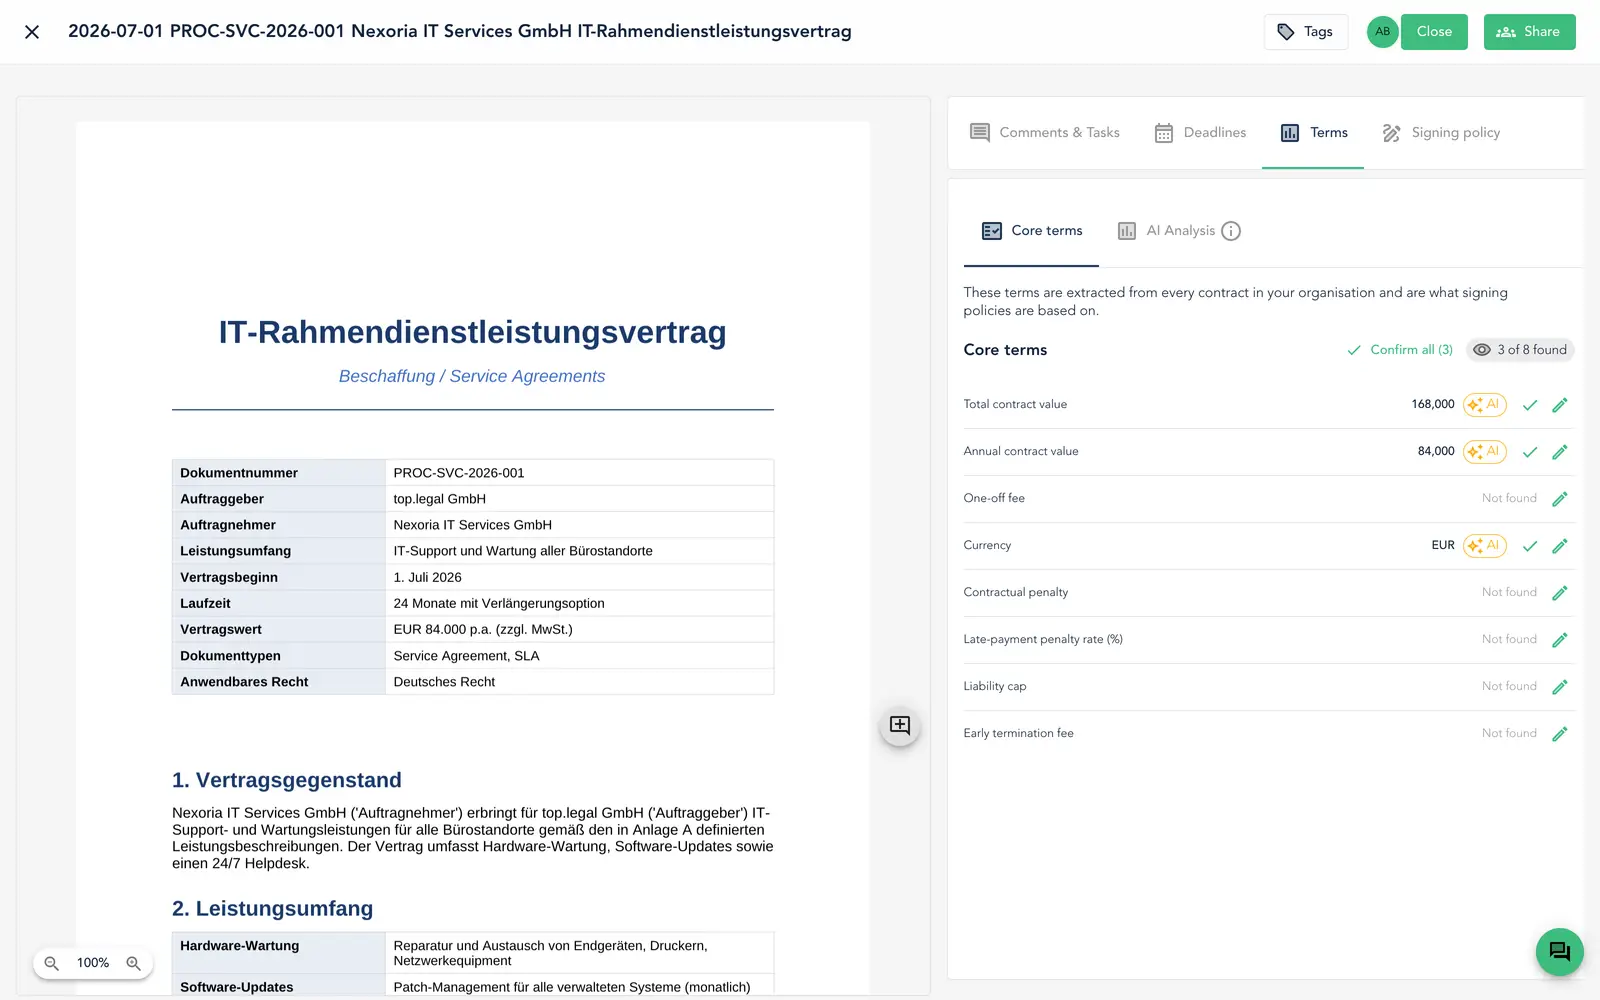Click the Nexoria IT Services GmbH table cell
Image resolution: width=1600 pixels, height=1000 pixels.
click(x=580, y=525)
